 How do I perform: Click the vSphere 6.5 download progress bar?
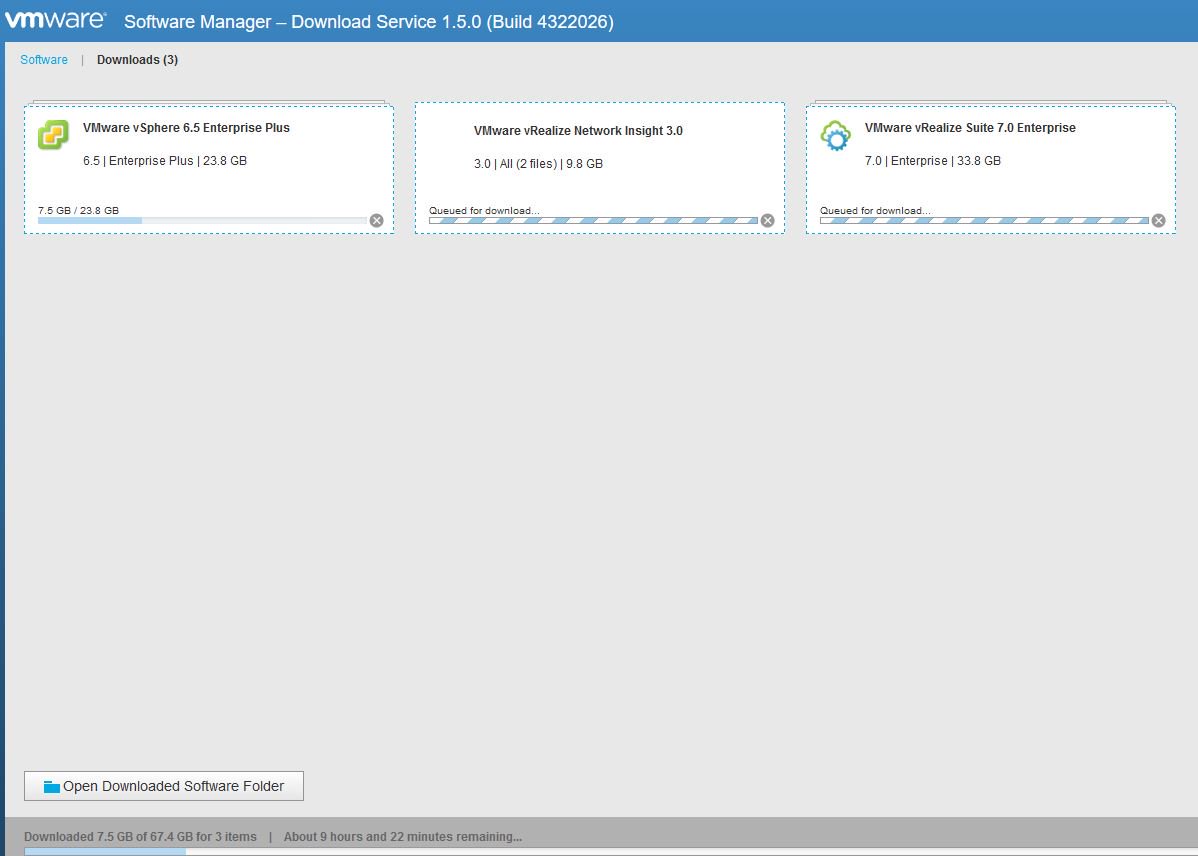click(x=202, y=221)
